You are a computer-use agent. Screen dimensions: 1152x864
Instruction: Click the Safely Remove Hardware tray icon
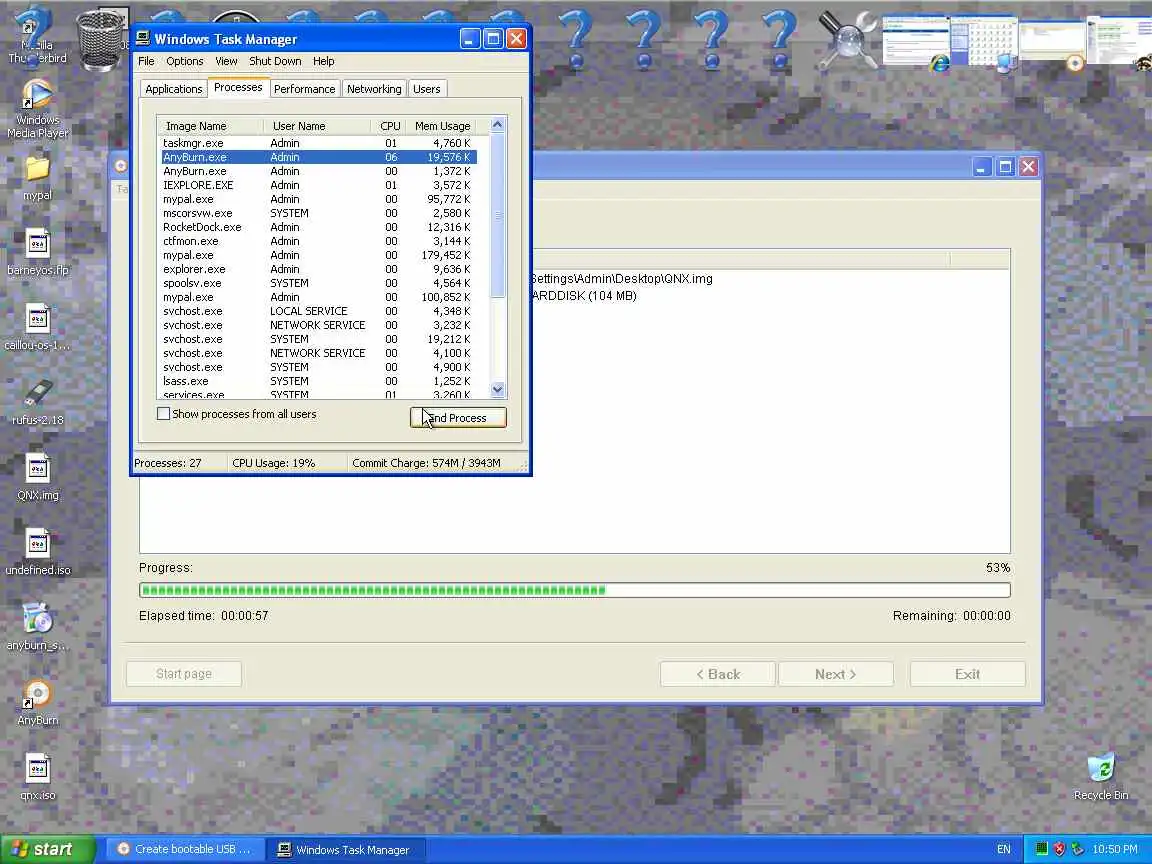[x=1077, y=849]
